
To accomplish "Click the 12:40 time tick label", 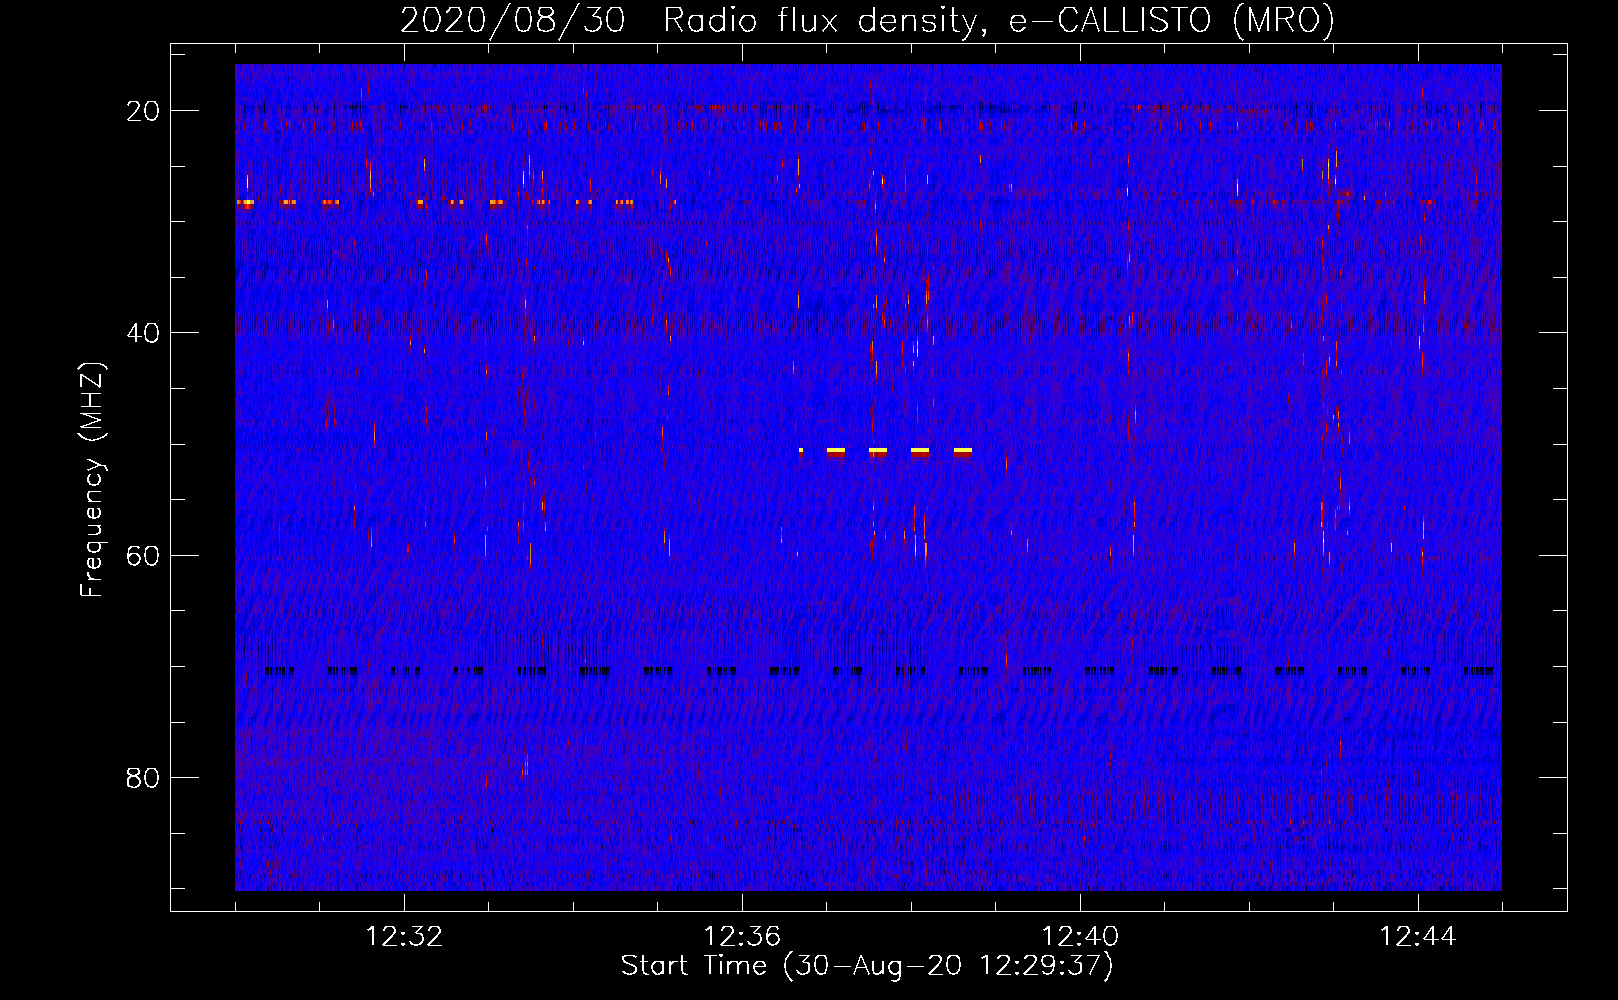I will pyautogui.click(x=1080, y=937).
